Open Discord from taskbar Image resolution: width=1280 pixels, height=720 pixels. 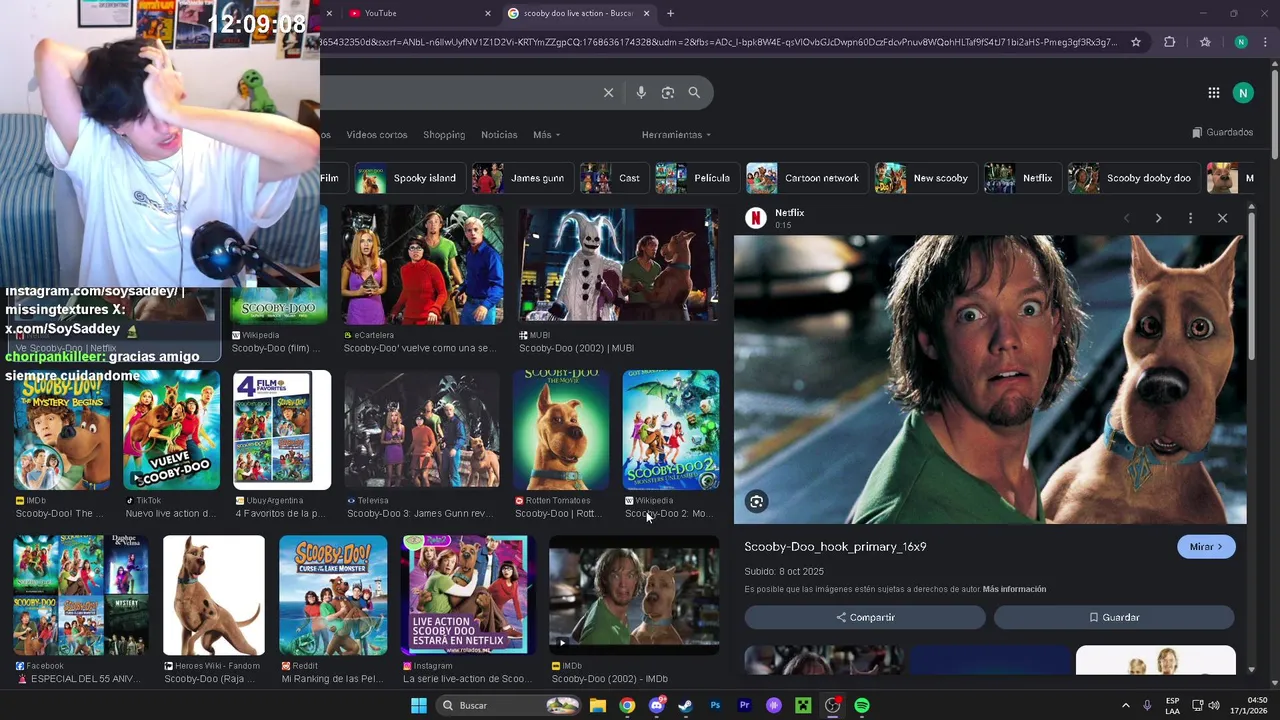[x=656, y=706]
